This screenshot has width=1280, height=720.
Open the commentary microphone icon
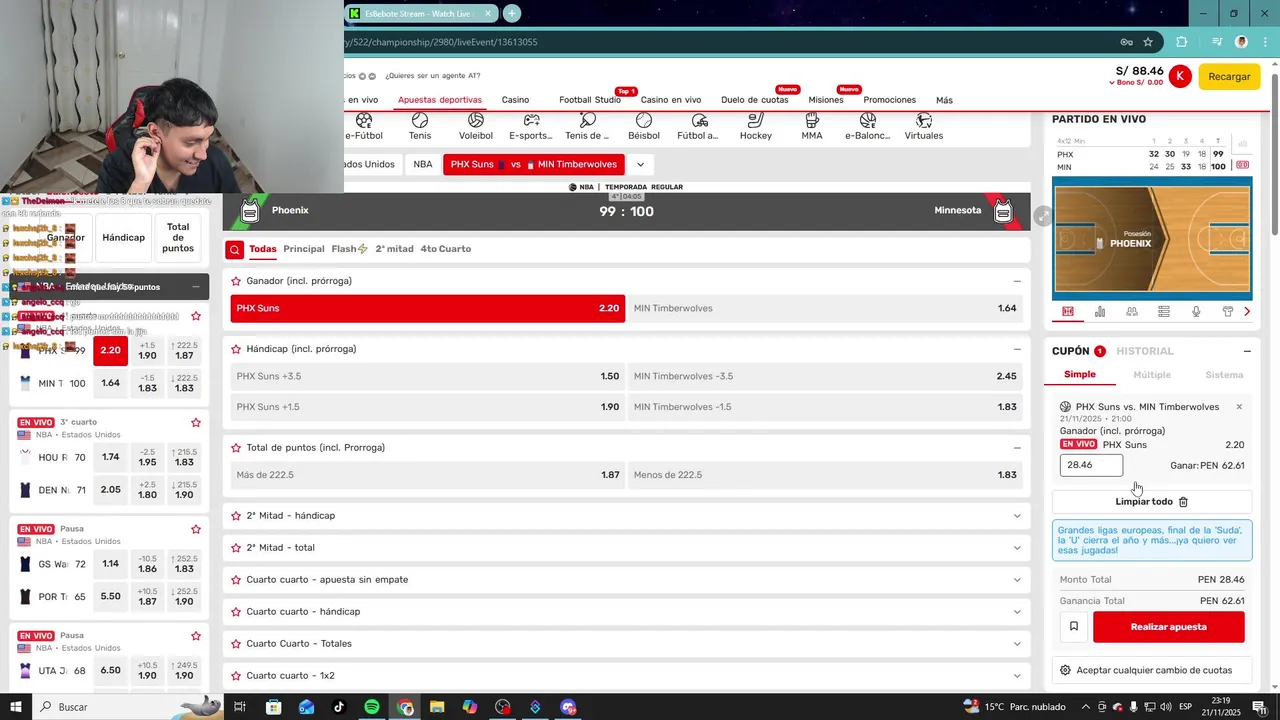(x=1196, y=312)
